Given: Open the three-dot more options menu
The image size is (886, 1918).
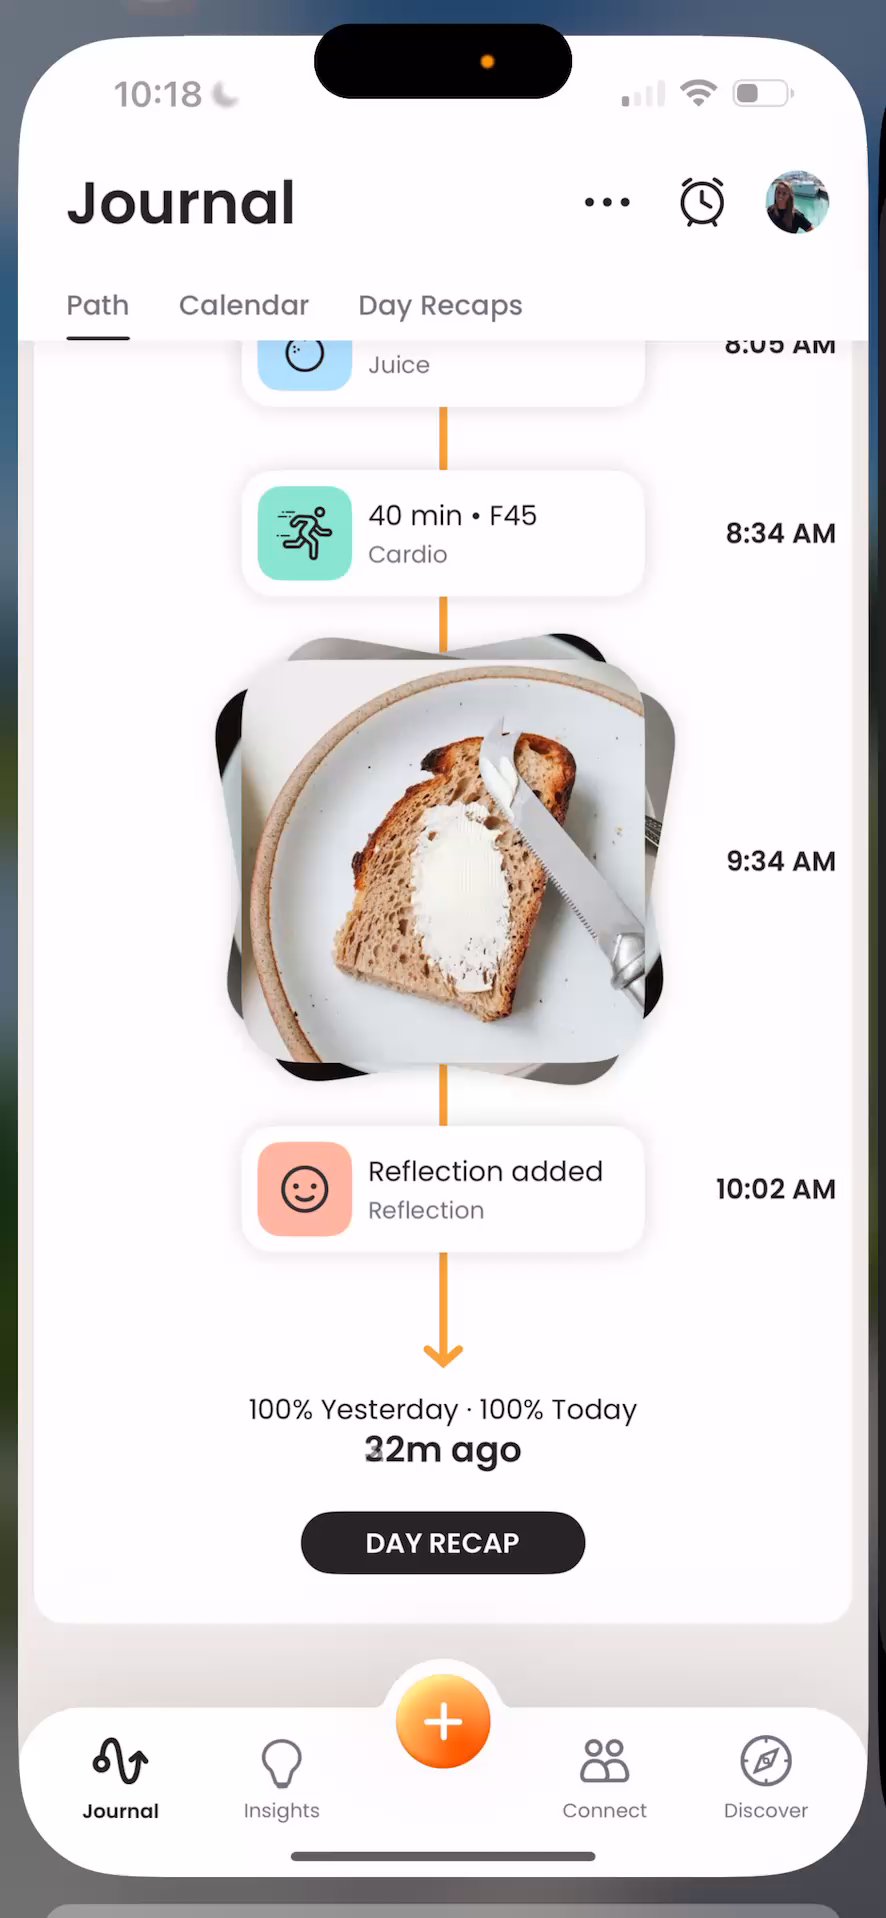Looking at the screenshot, I should point(607,202).
